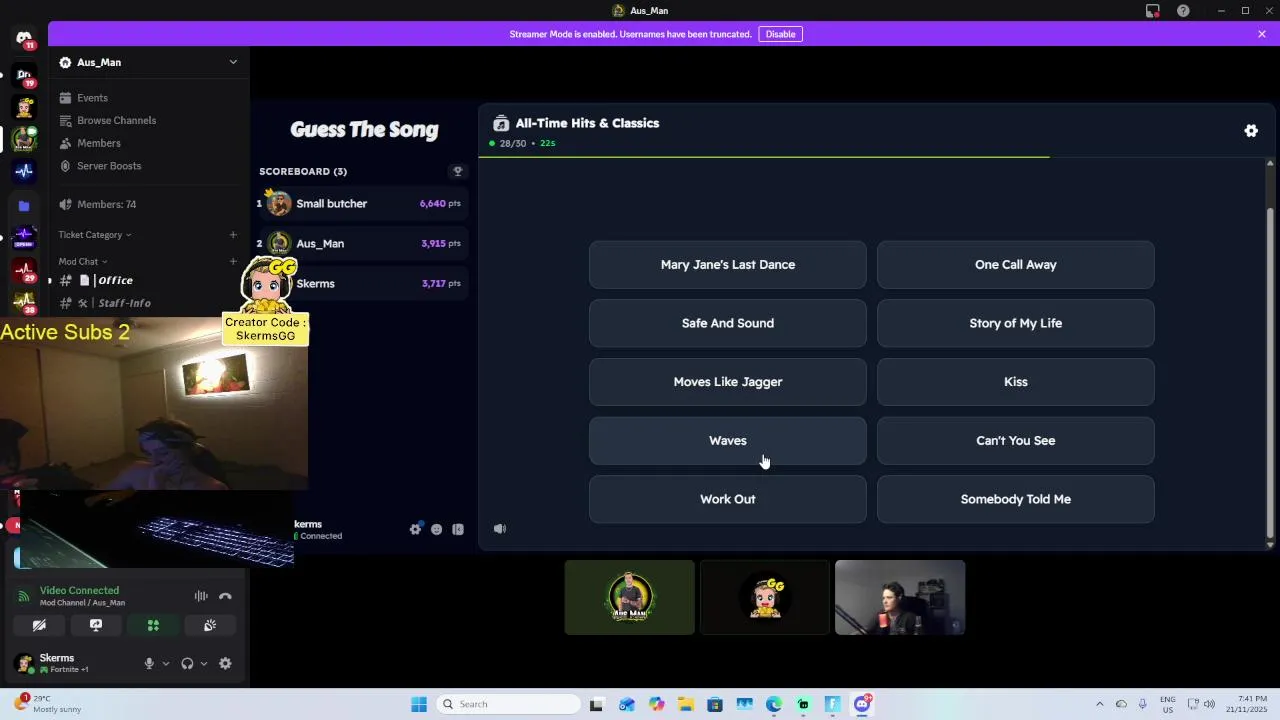Open Microsoft Store from taskbar

[715, 704]
